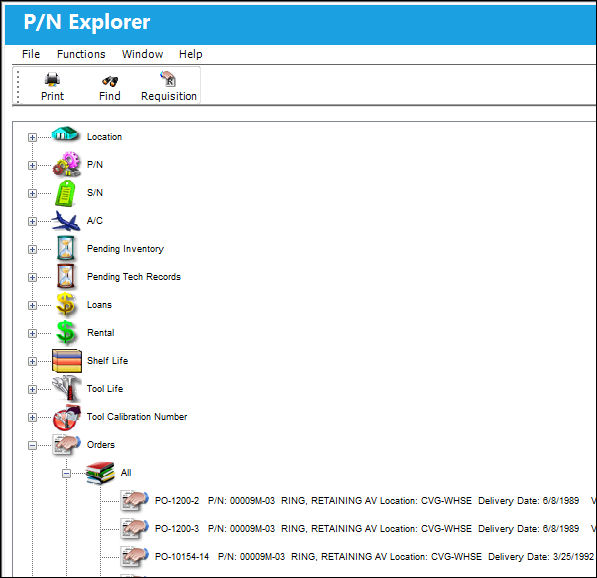Select the A/C label in tree

pos(94,220)
